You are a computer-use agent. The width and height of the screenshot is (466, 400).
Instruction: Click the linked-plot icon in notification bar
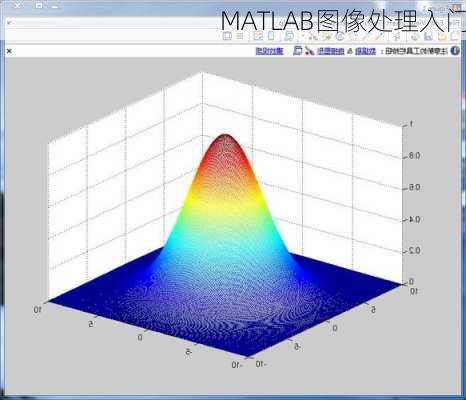pyautogui.click(x=298, y=51)
